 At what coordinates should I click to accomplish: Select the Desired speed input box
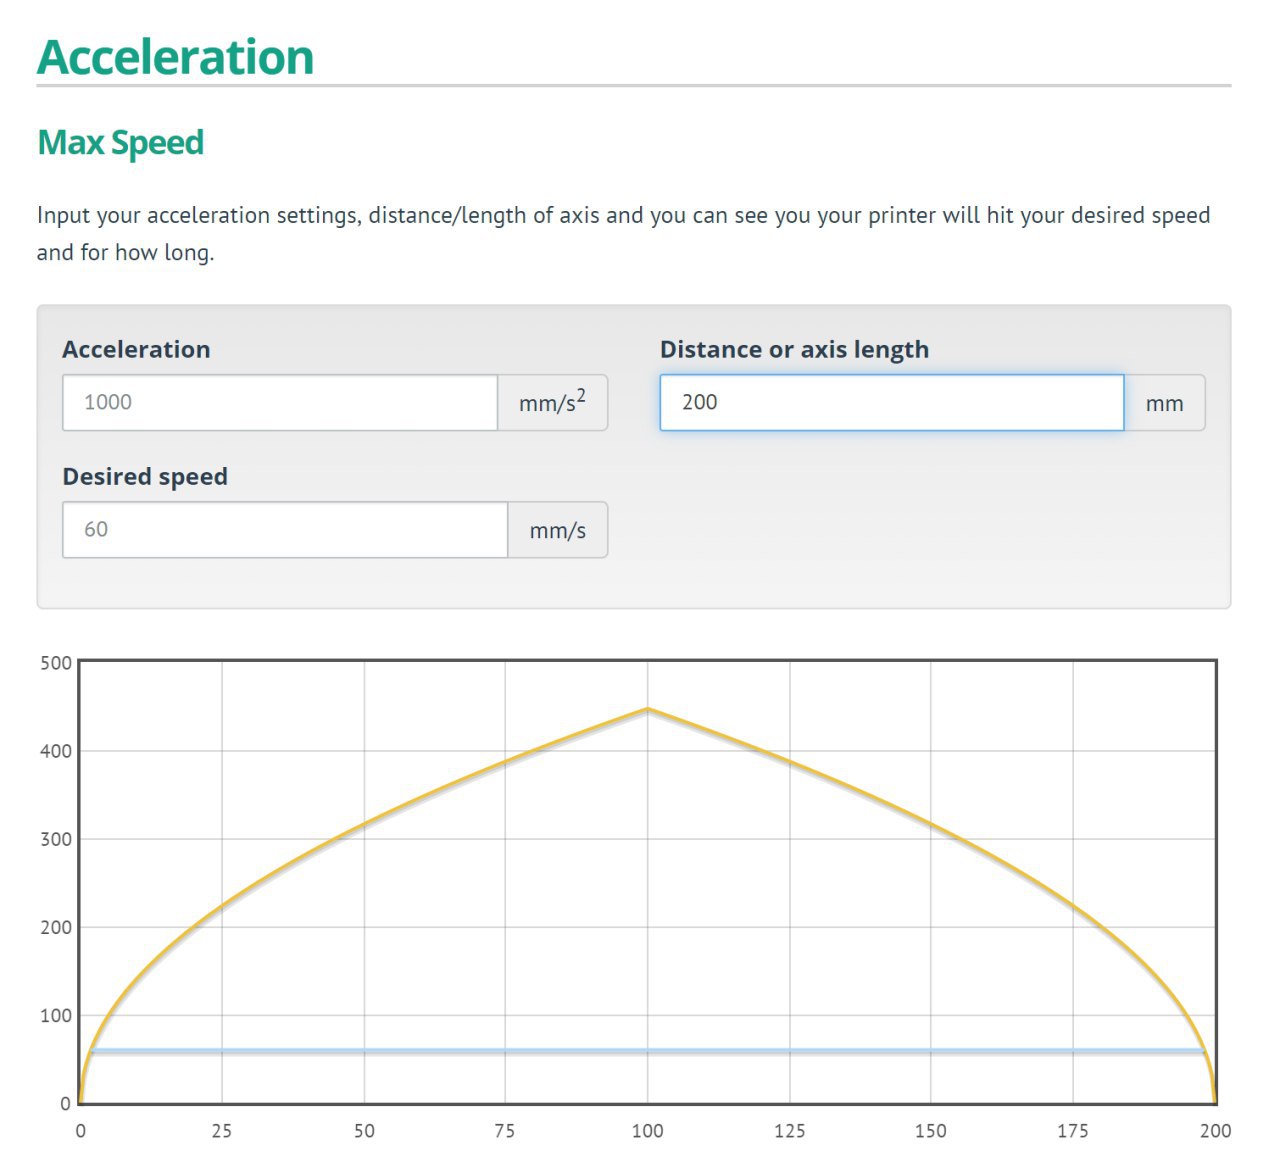pyautogui.click(x=285, y=530)
